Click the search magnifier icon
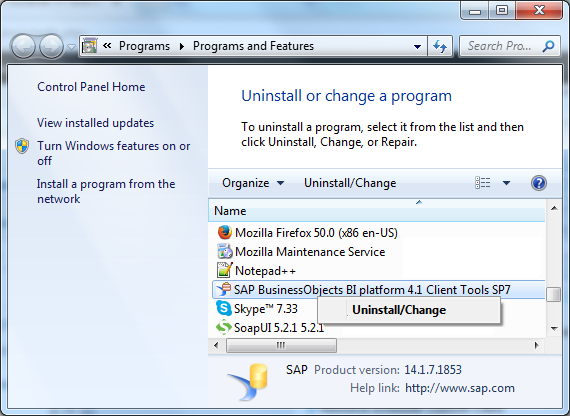Image resolution: width=570 pixels, height=416 pixels. pos(548,46)
